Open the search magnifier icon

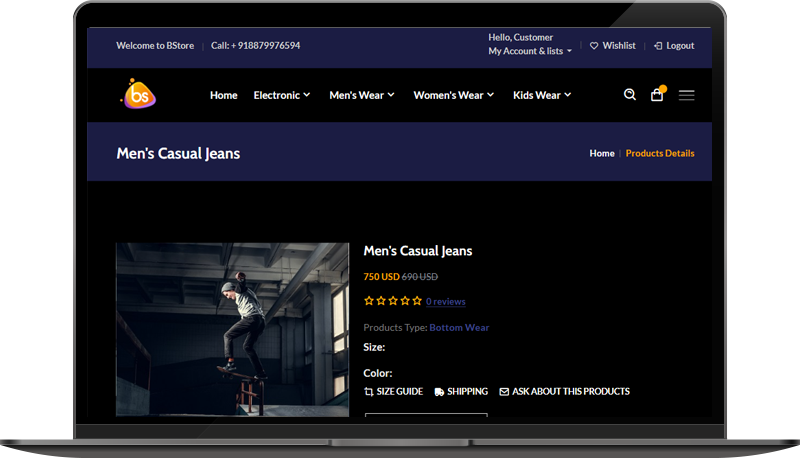630,94
